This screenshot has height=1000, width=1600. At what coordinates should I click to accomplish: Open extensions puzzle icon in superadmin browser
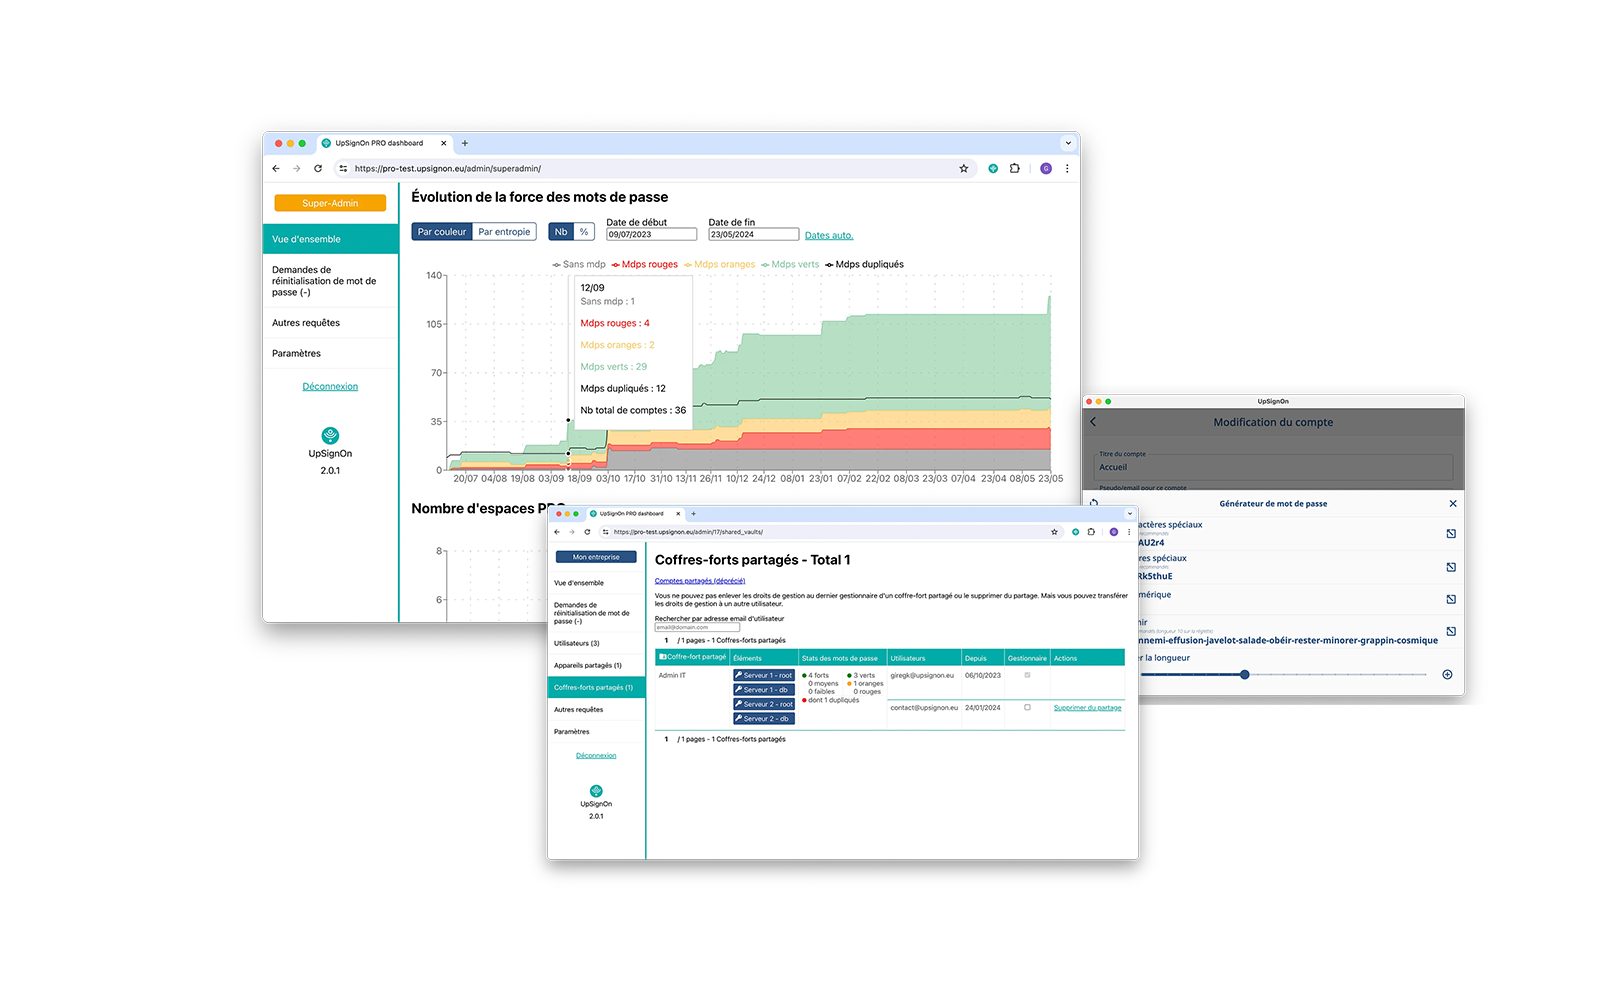point(1014,169)
